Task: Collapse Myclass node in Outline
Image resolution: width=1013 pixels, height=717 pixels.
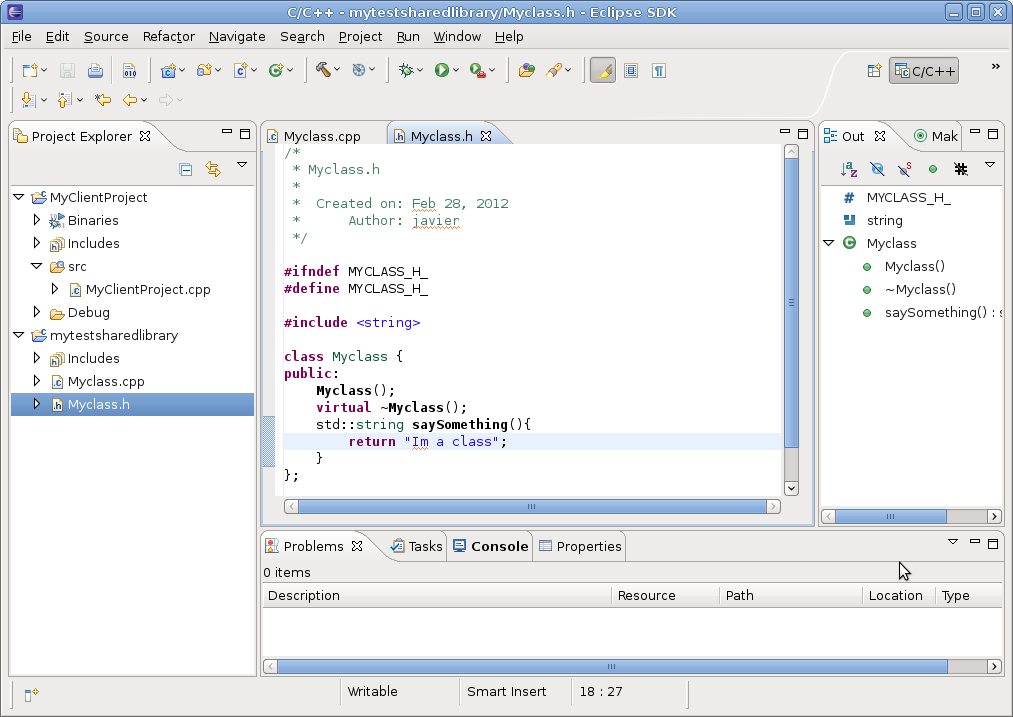Action: [829, 243]
